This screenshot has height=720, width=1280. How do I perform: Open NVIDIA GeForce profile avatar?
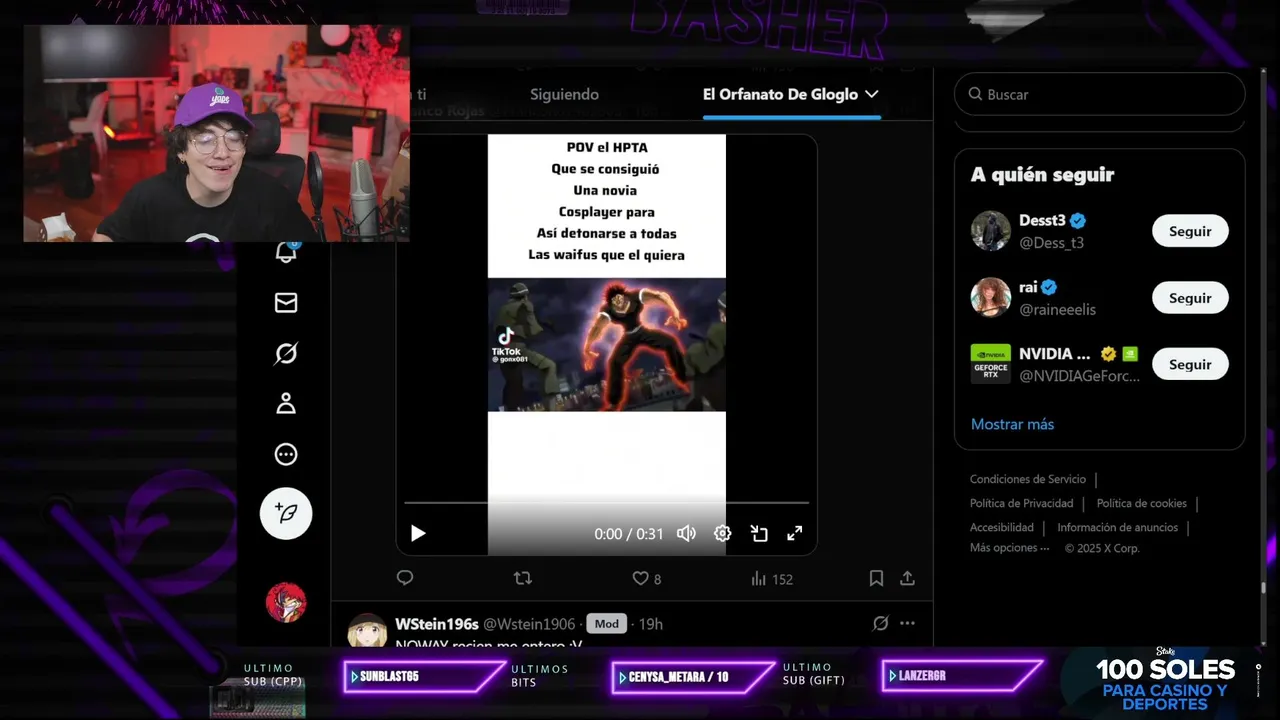coord(991,364)
